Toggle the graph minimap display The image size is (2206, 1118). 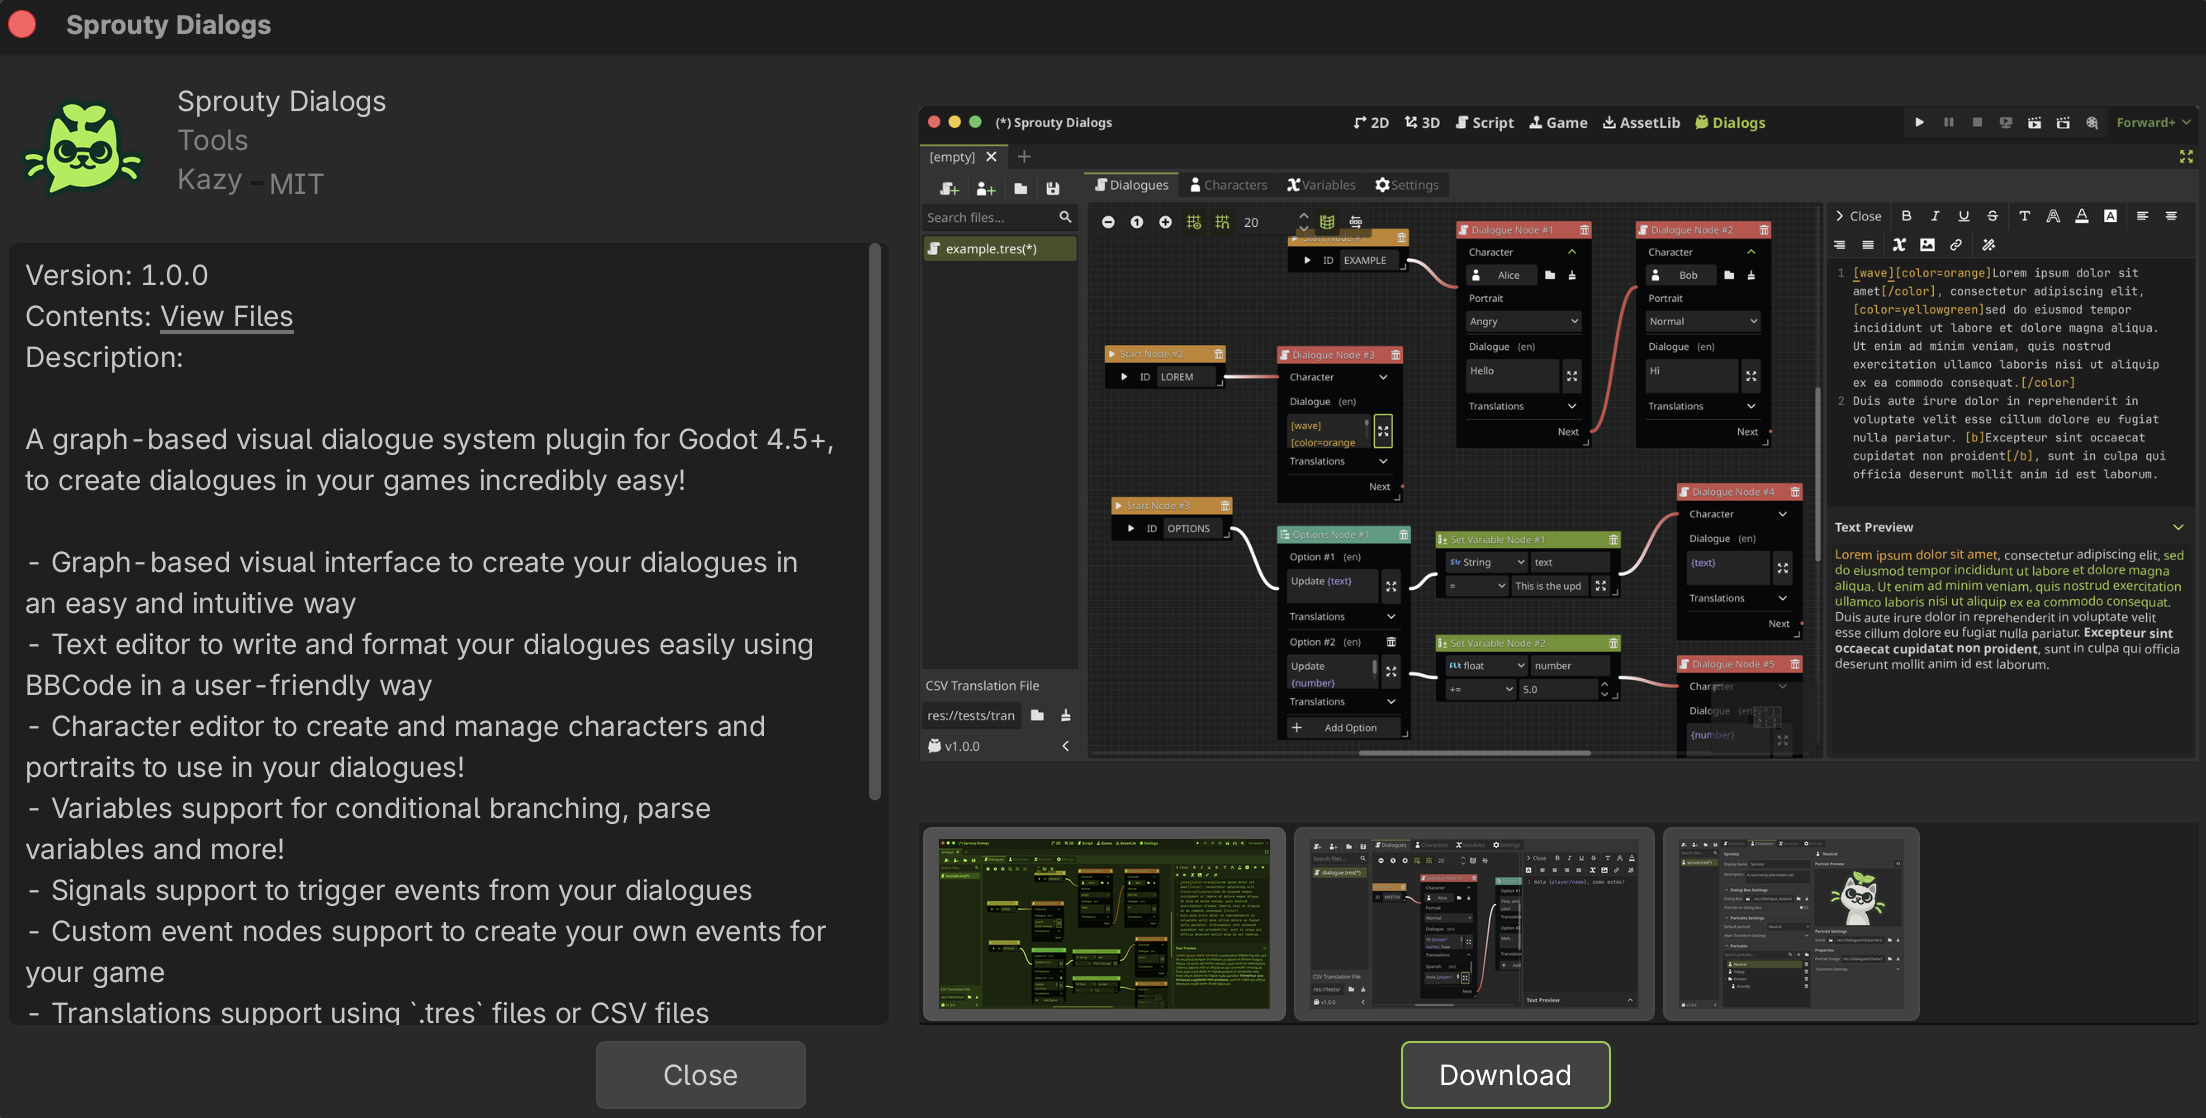point(1325,221)
